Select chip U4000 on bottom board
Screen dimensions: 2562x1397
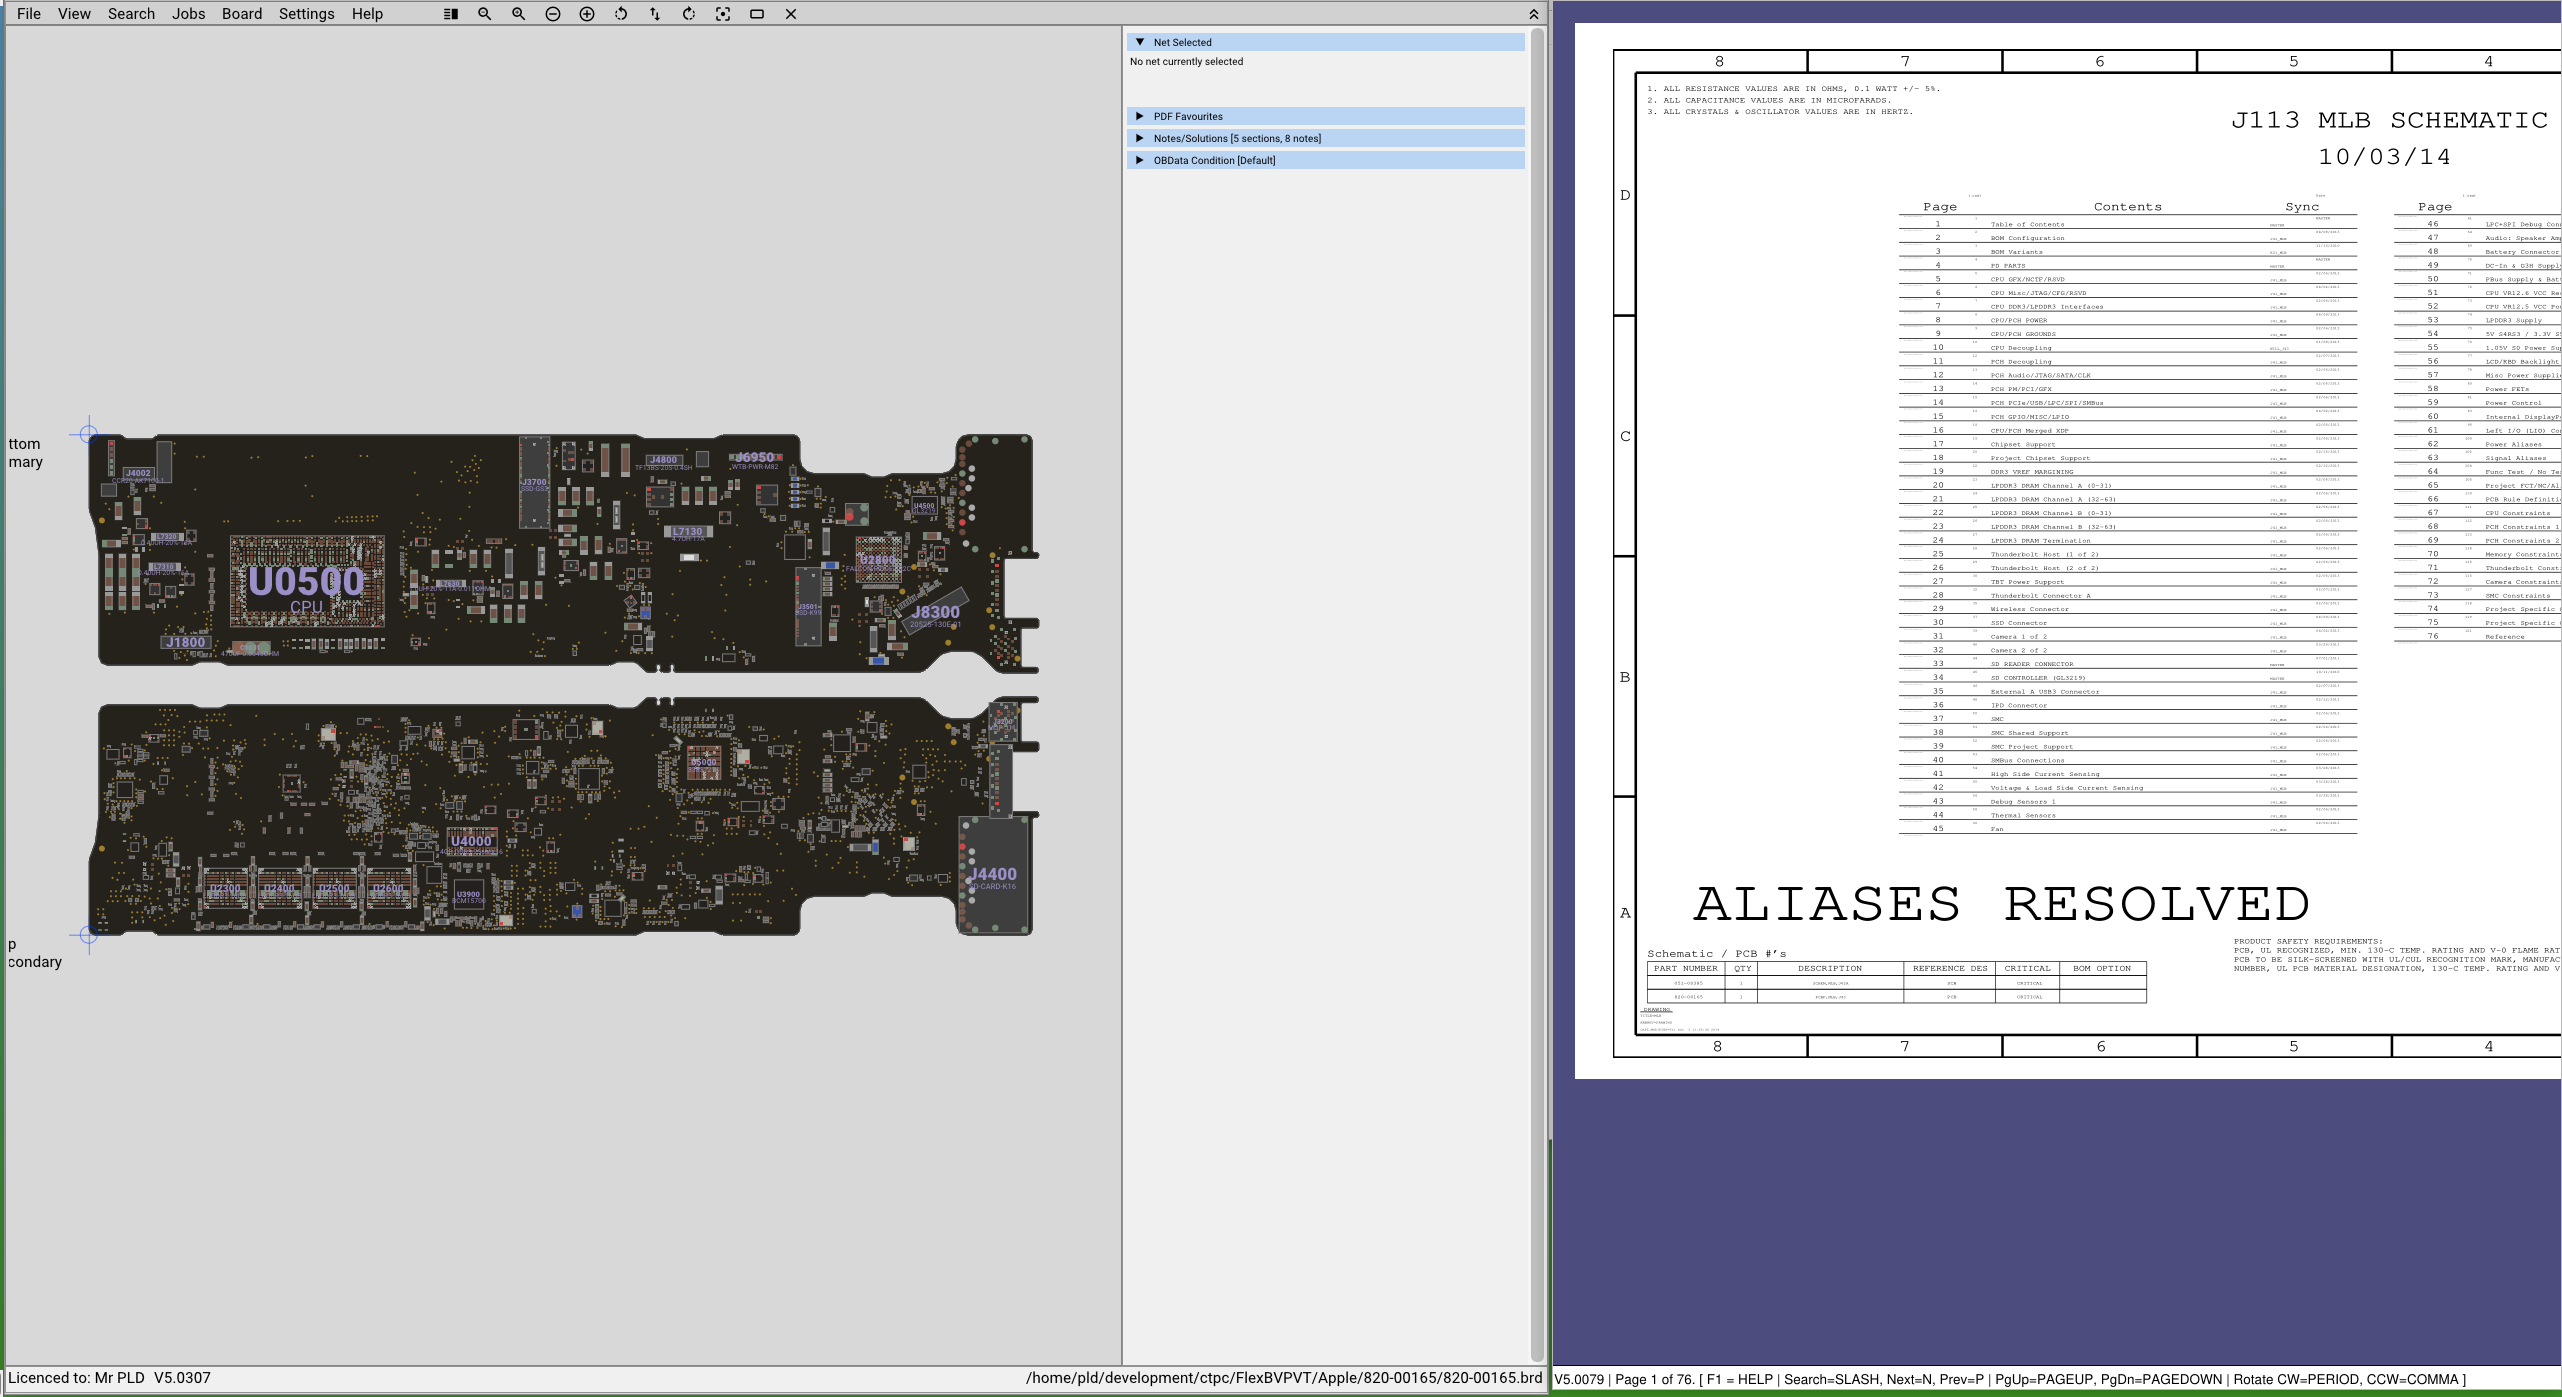click(471, 841)
